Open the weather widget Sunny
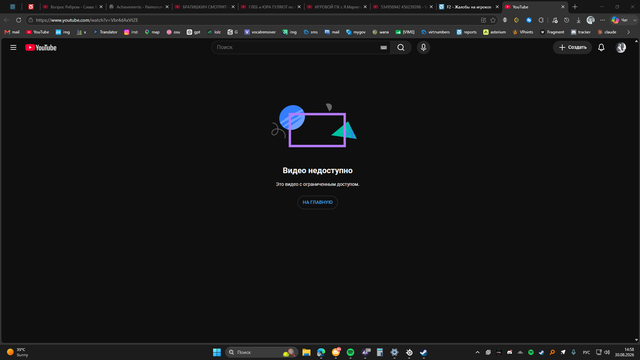 coord(18,352)
